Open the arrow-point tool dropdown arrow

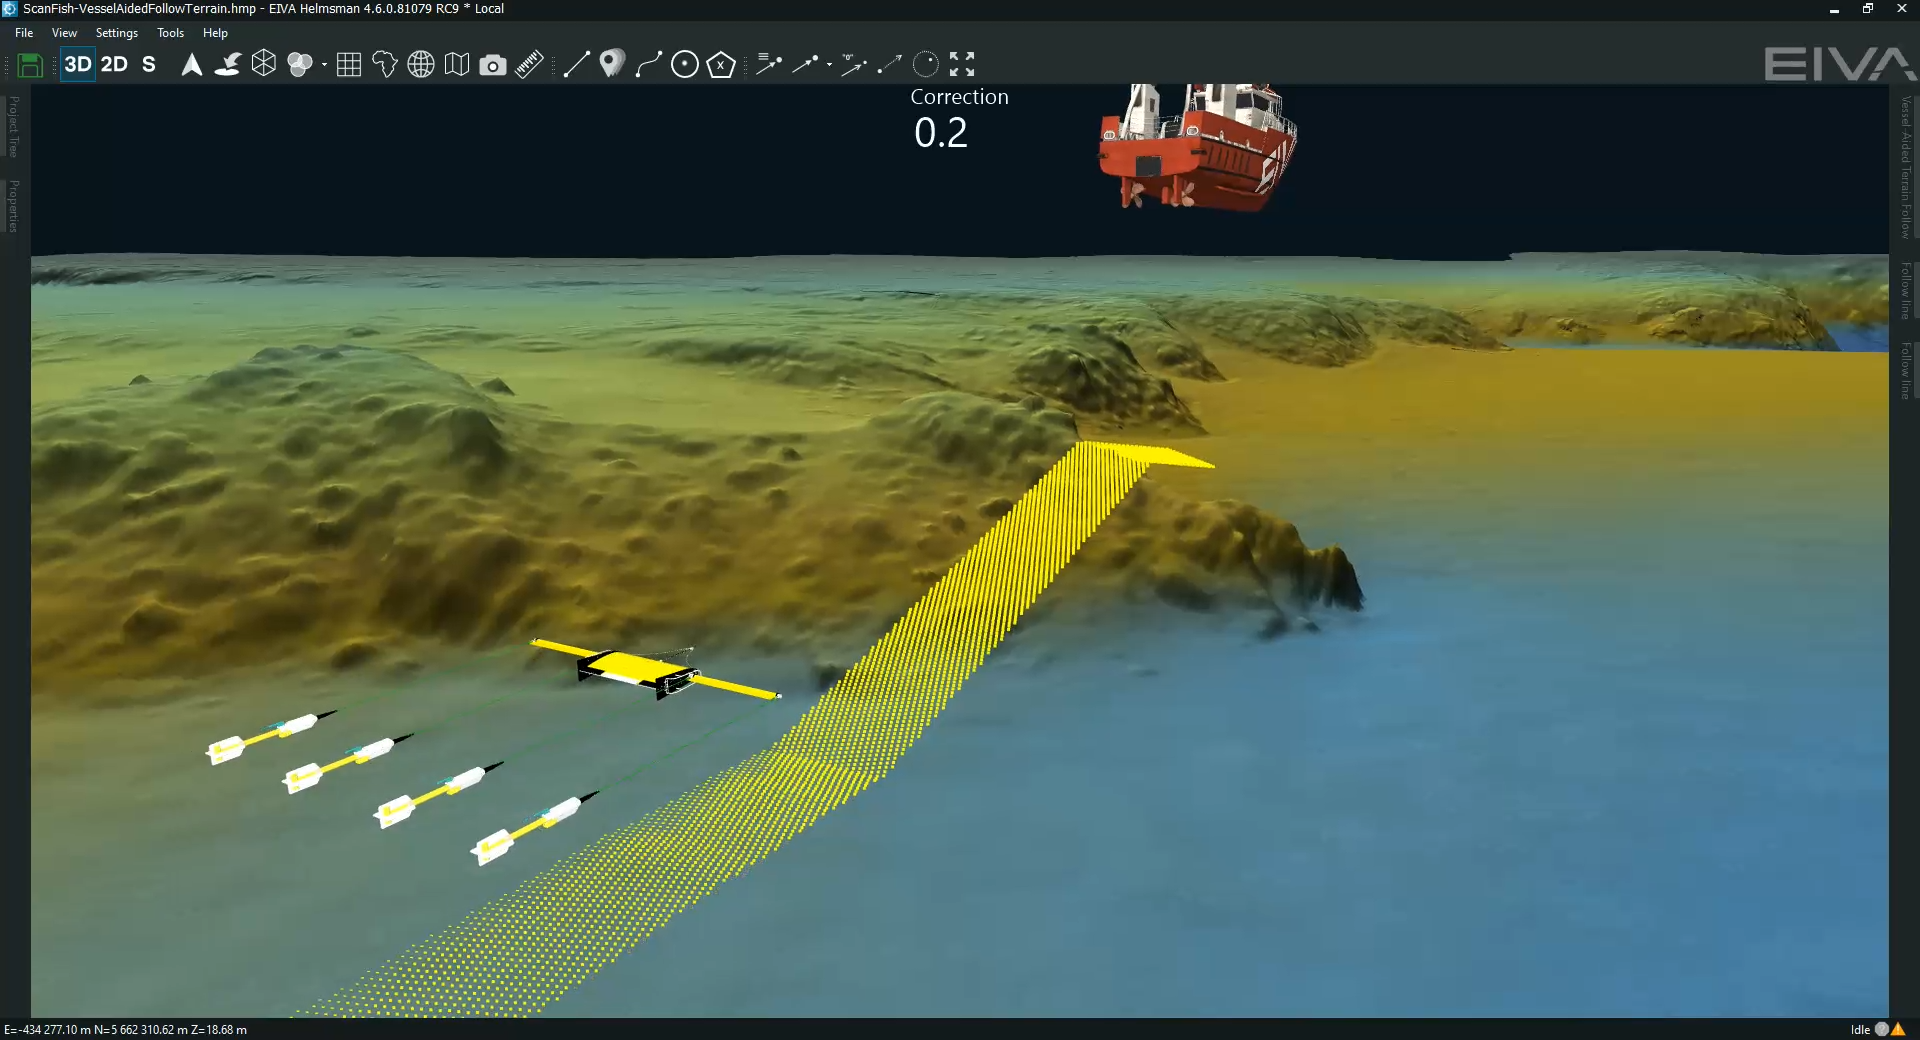(x=829, y=66)
